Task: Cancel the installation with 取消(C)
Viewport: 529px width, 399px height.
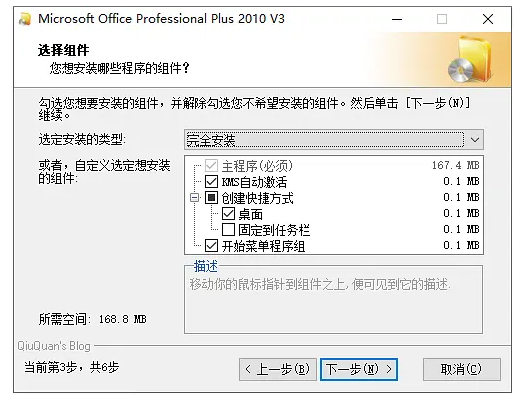Action: (x=462, y=369)
